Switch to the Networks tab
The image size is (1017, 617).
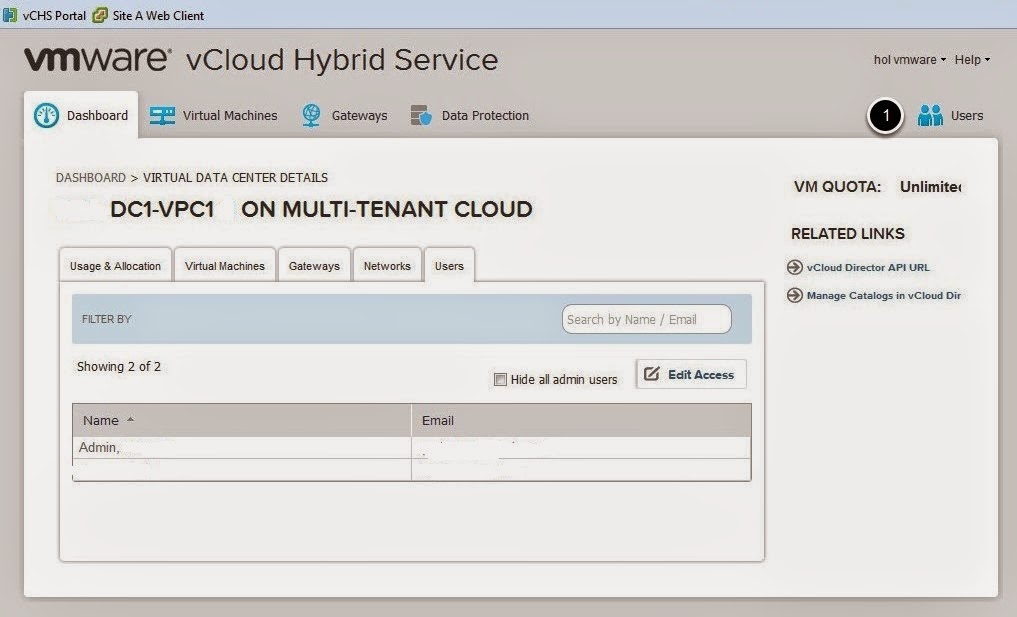coord(387,265)
